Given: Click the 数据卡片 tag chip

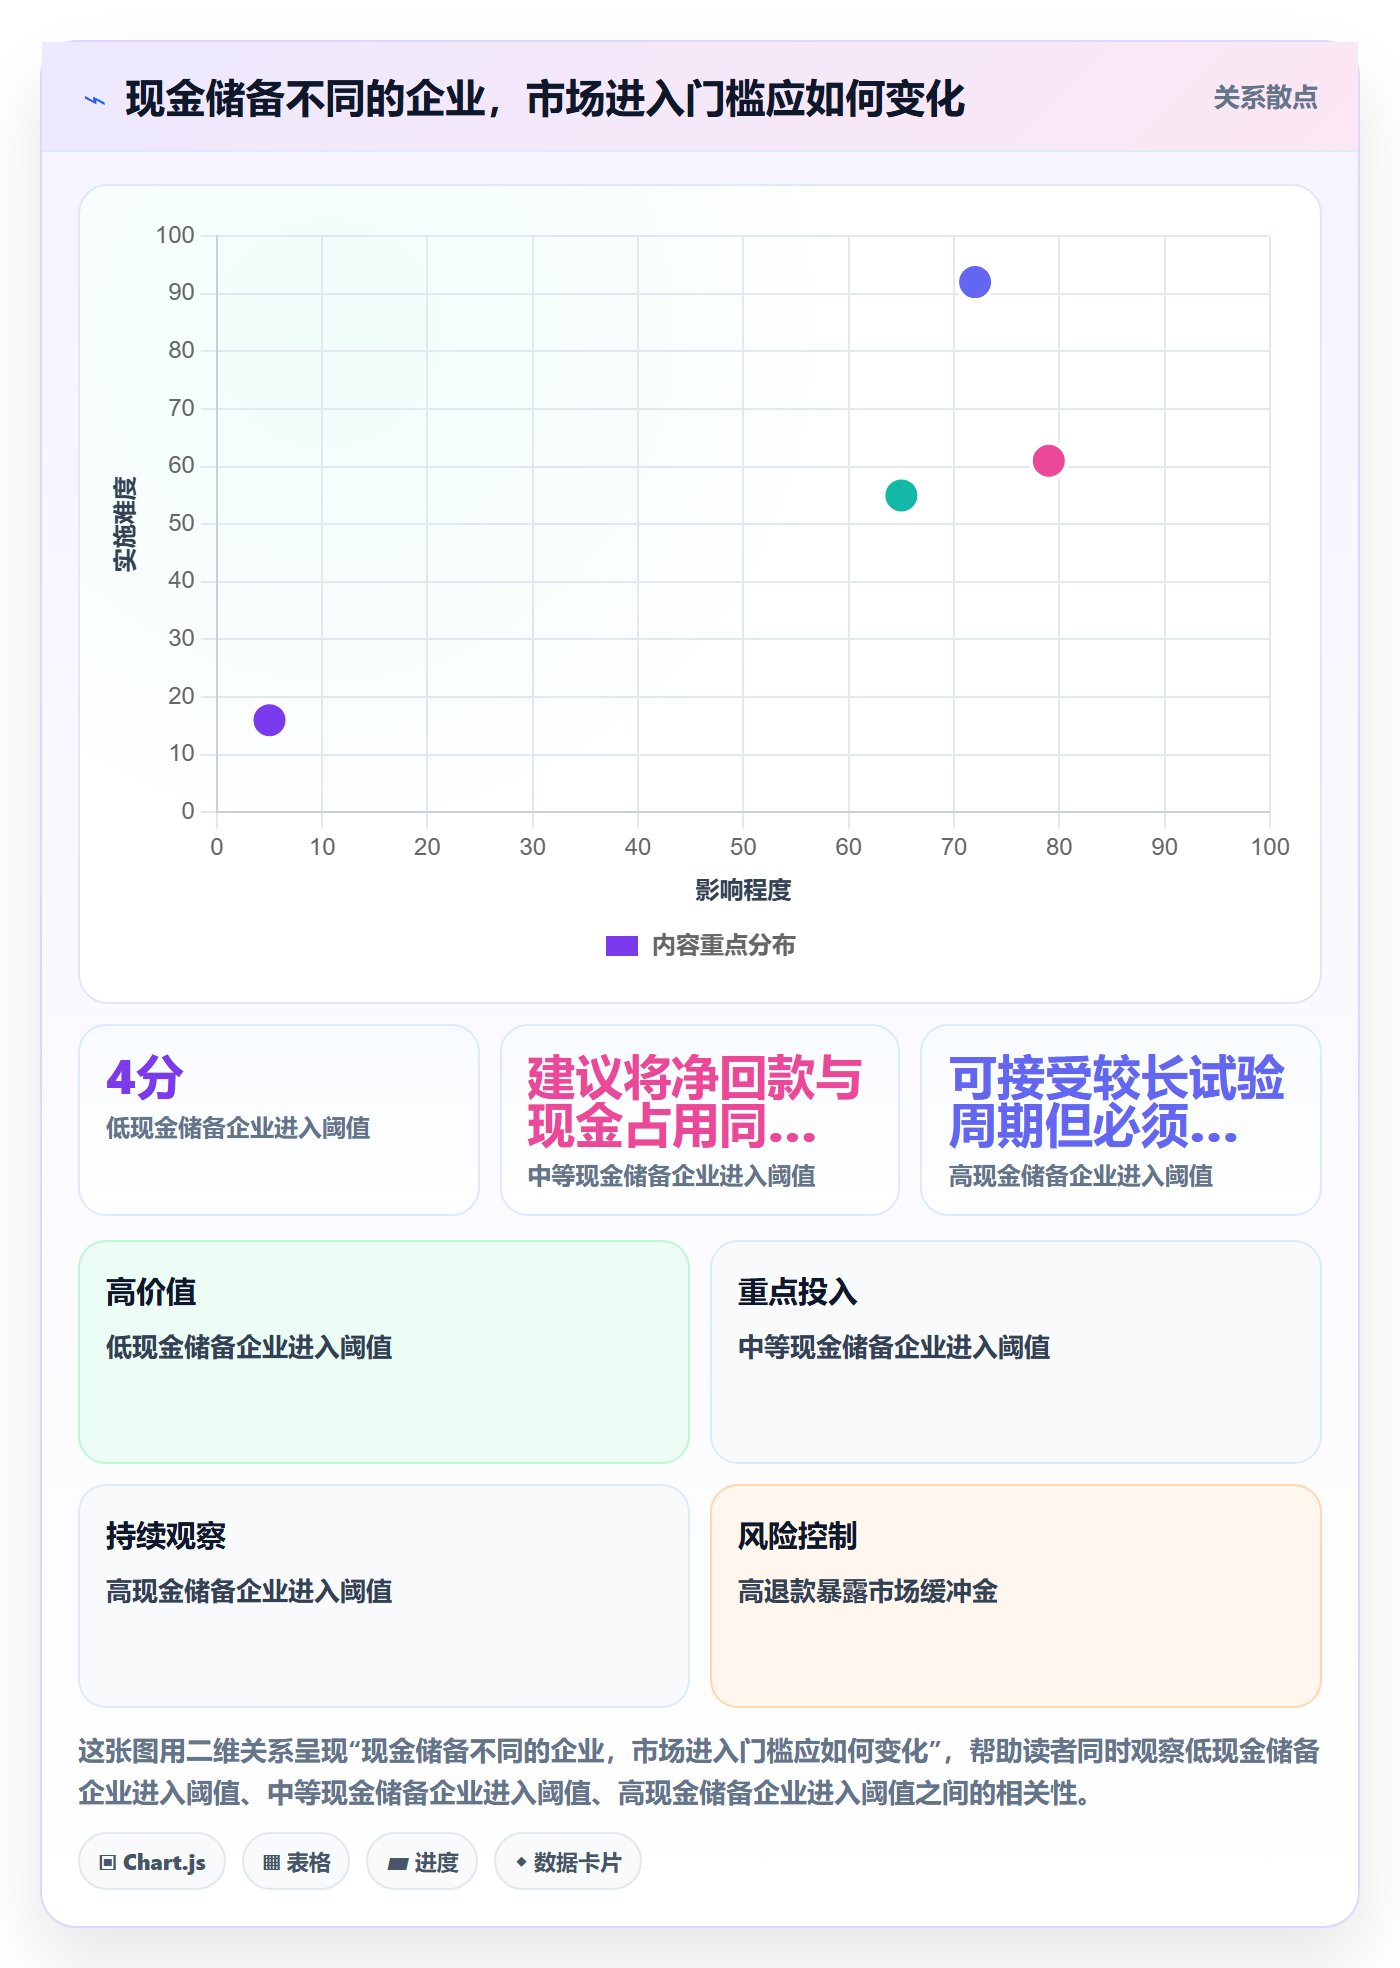Looking at the screenshot, I should tap(568, 1862).
